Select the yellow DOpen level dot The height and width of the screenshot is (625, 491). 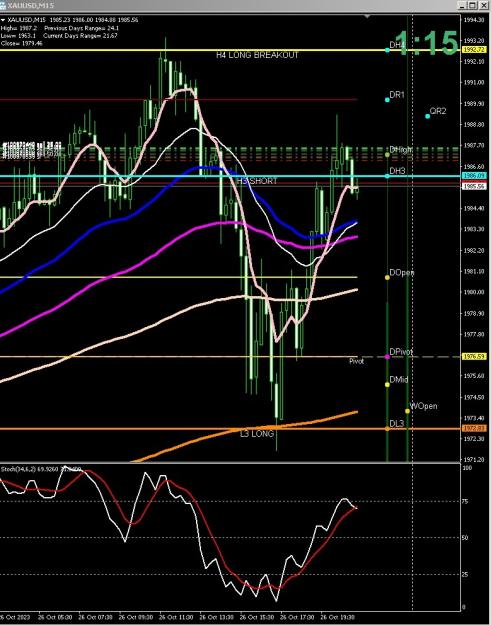pos(387,277)
